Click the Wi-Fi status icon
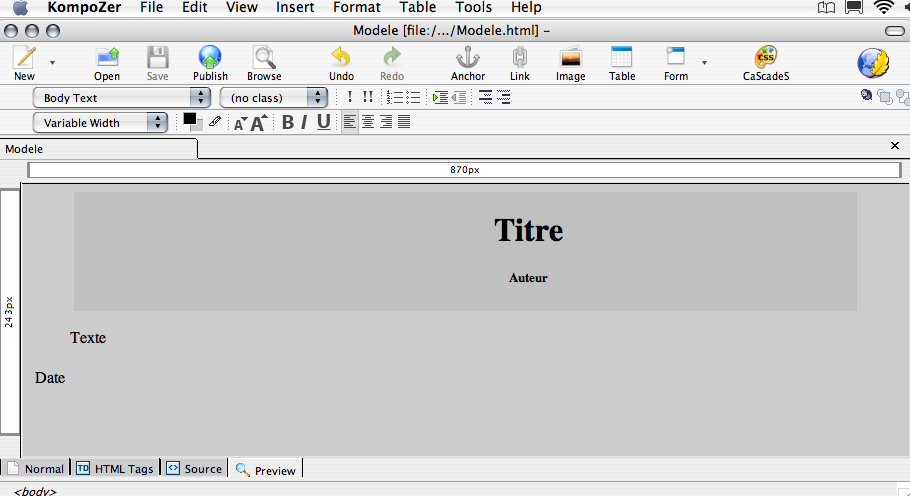 pyautogui.click(x=883, y=7)
